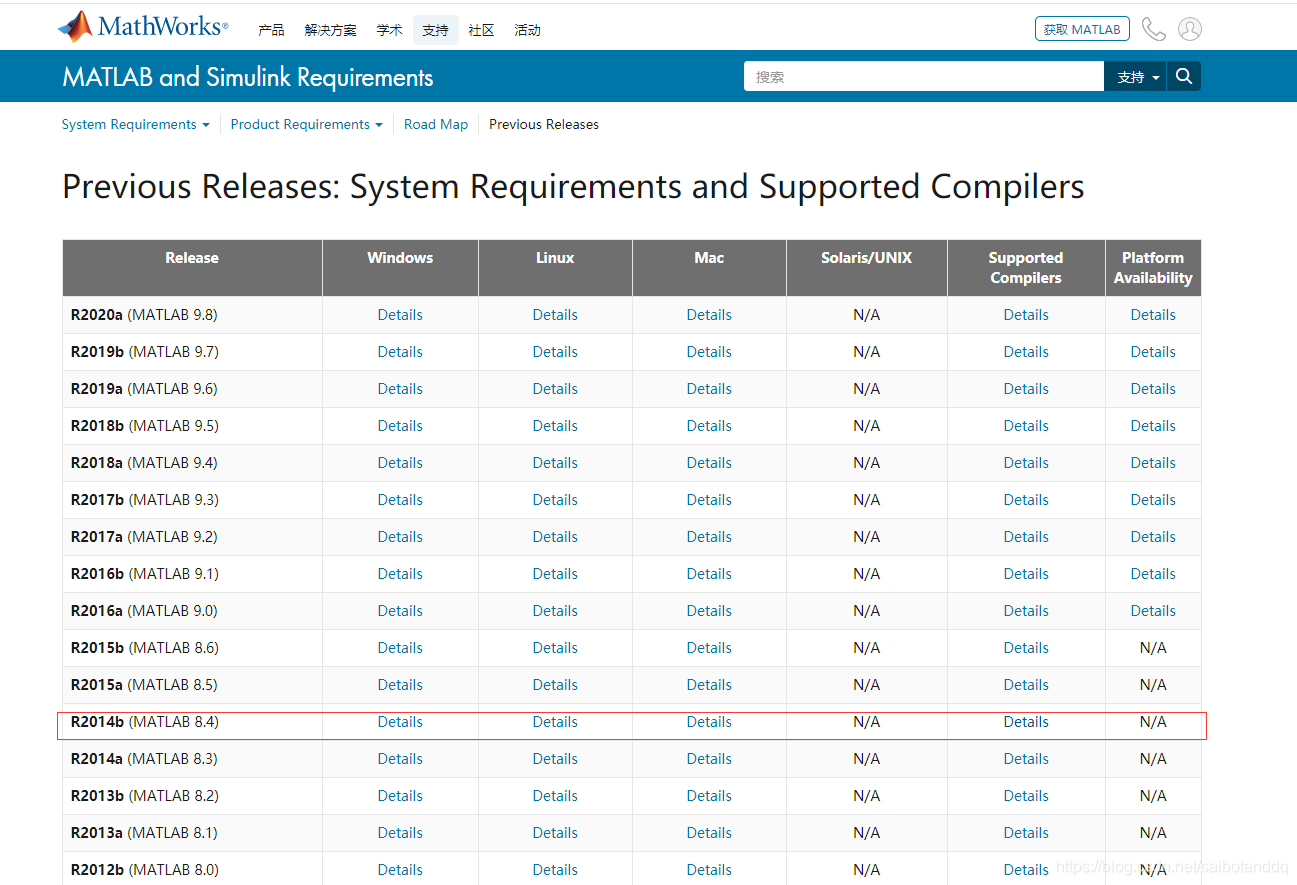
Task: Select the 社区 menu item
Action: coord(481,30)
